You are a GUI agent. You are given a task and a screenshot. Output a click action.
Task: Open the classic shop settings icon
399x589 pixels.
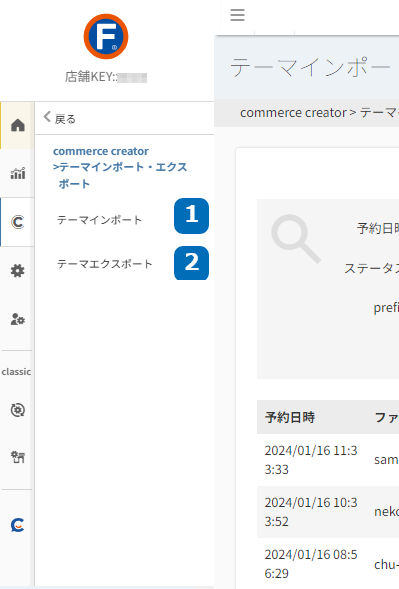click(x=18, y=457)
